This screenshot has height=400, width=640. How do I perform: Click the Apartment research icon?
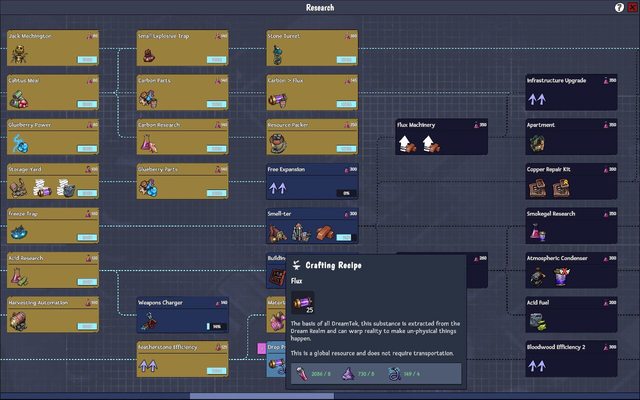coord(536,144)
